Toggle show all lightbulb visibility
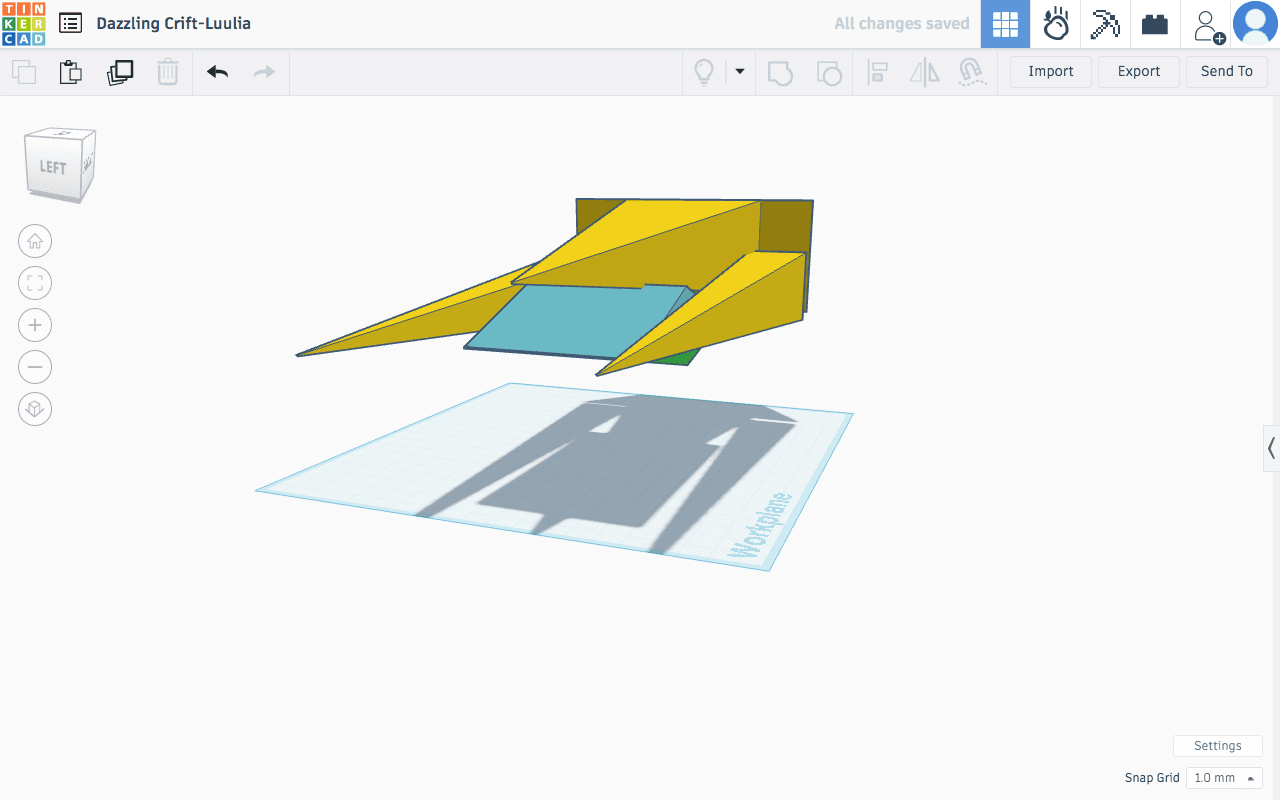Image resolution: width=1280 pixels, height=800 pixels. click(704, 72)
